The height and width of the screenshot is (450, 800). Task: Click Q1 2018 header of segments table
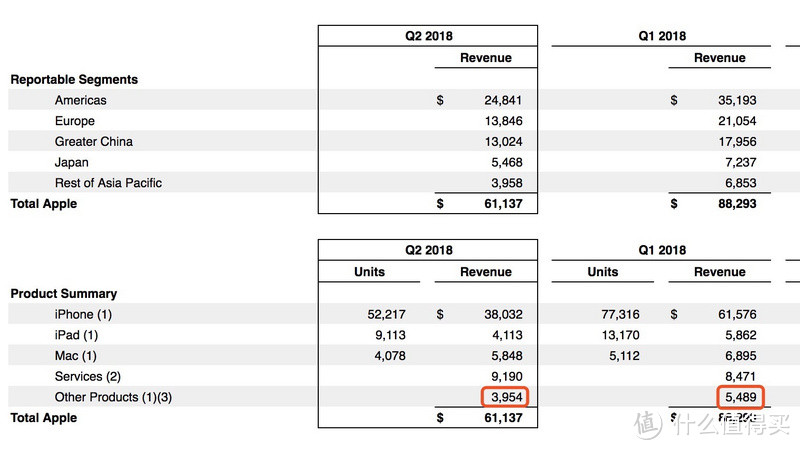click(x=662, y=36)
